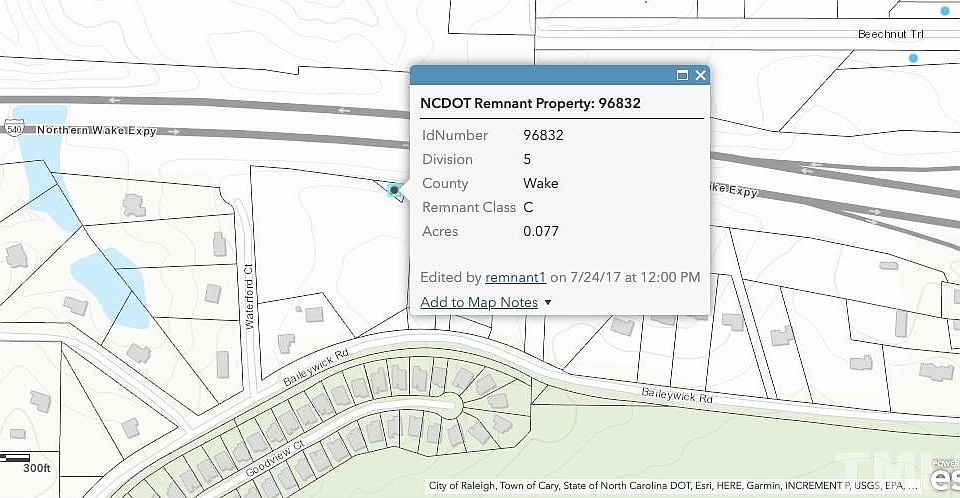Maximize the NCDOT Remnant Property popup

[x=683, y=75]
